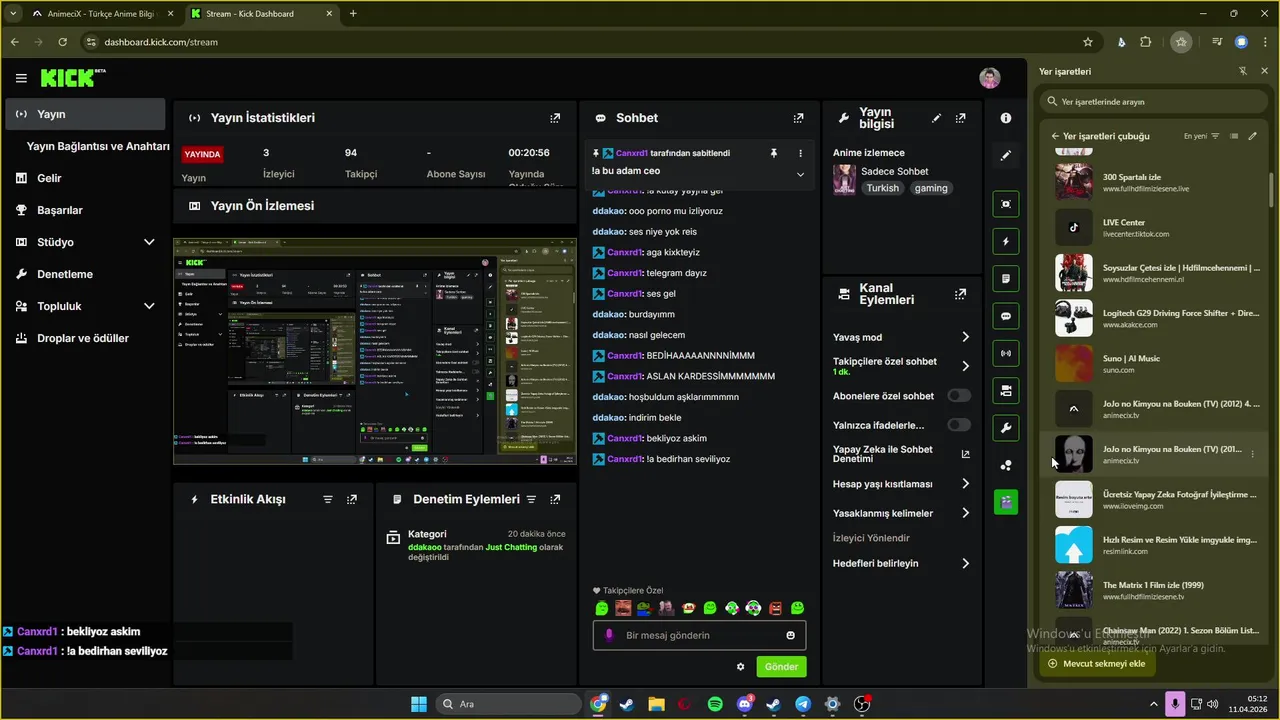Toggle the activity feed lightning widget icon
The height and width of the screenshot is (720, 1280).
1006,241
